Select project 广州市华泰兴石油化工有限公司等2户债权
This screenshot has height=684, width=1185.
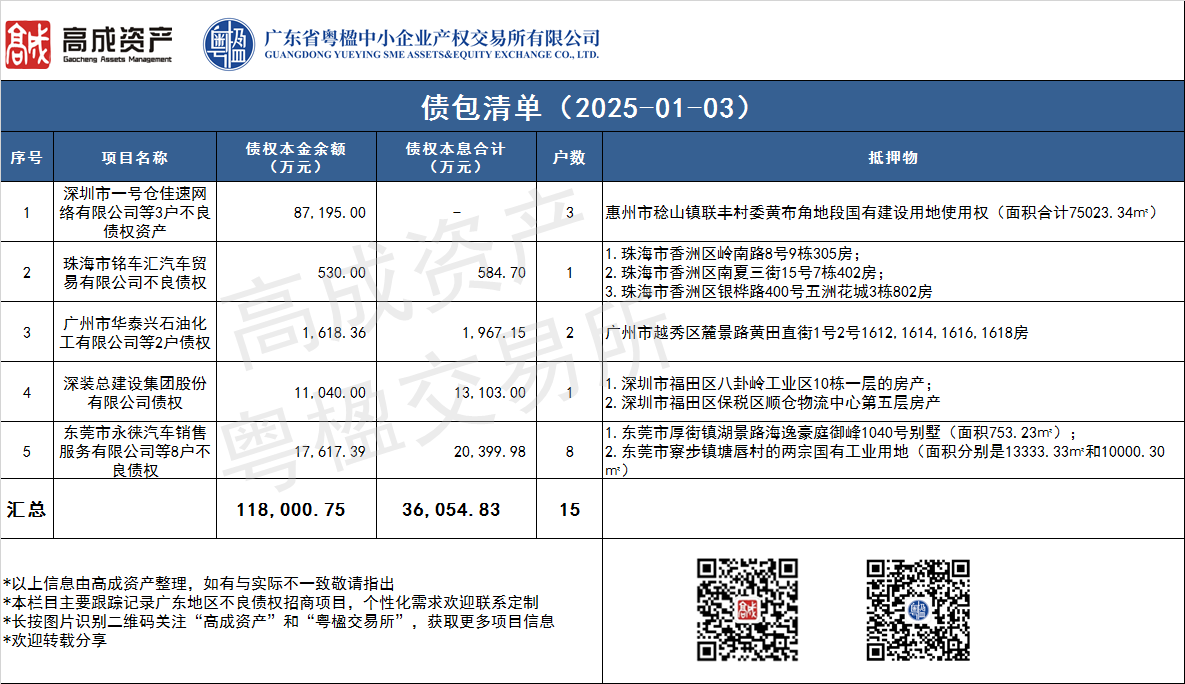[135, 333]
